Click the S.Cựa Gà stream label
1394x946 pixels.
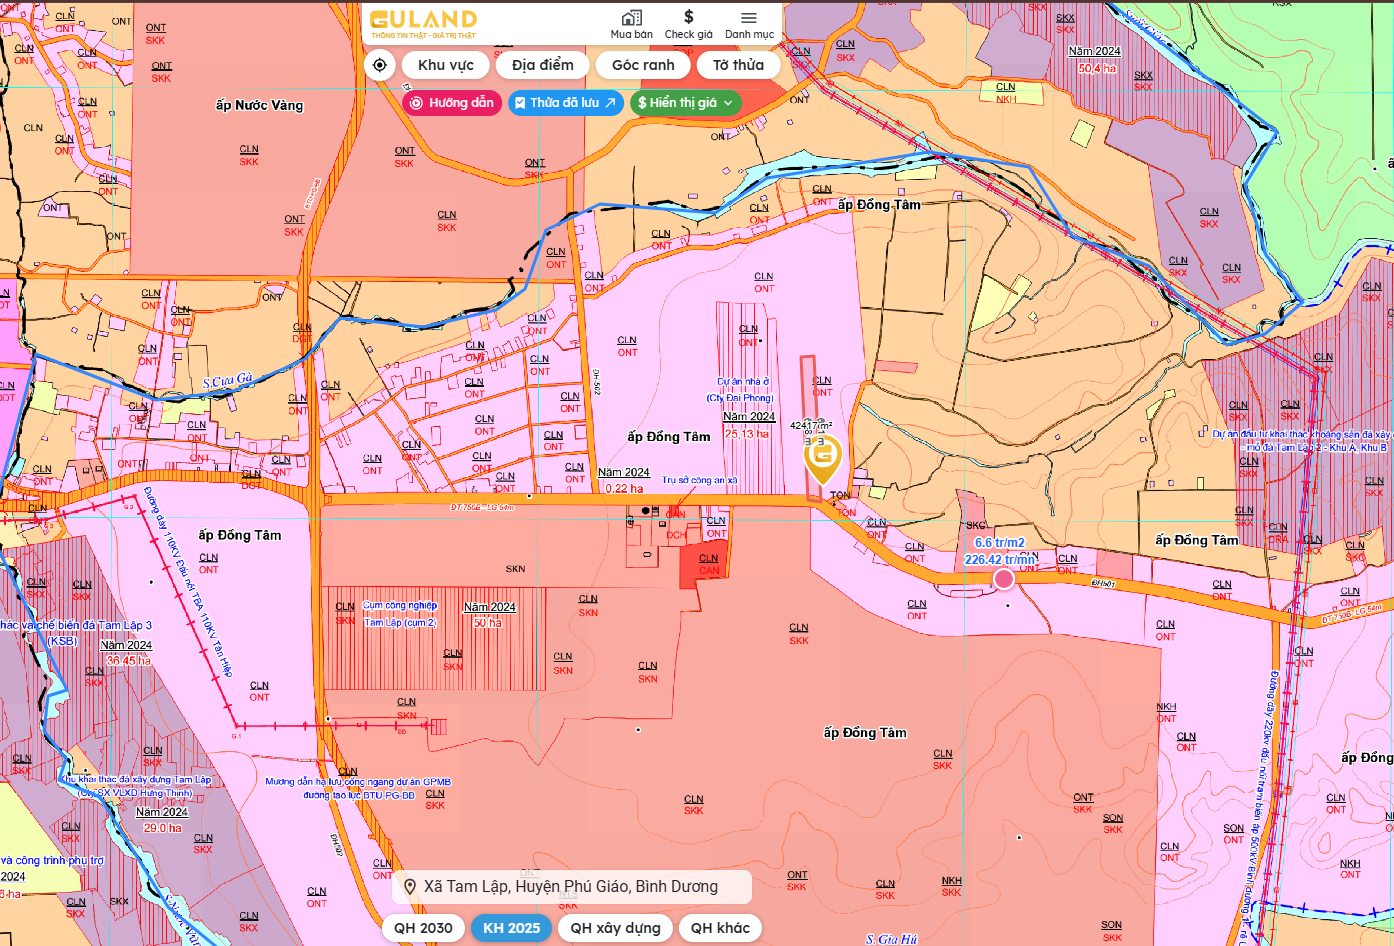pos(228,381)
